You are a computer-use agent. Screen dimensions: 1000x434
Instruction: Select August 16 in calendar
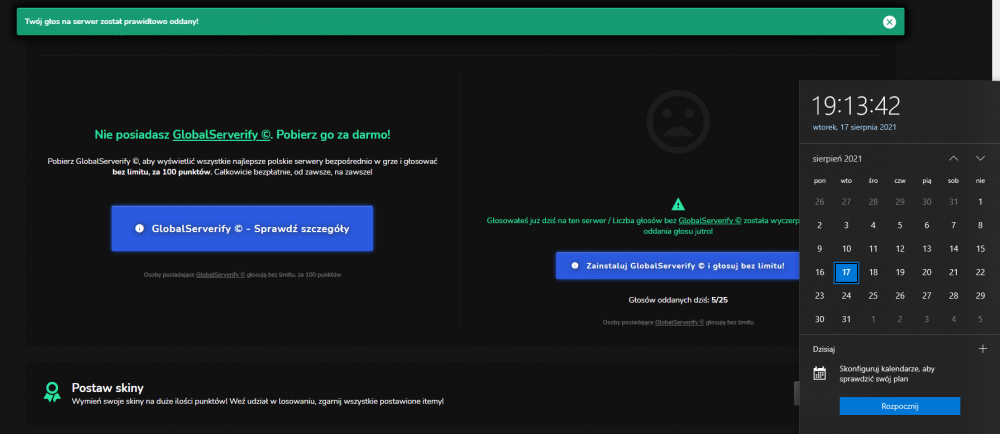[x=820, y=272]
